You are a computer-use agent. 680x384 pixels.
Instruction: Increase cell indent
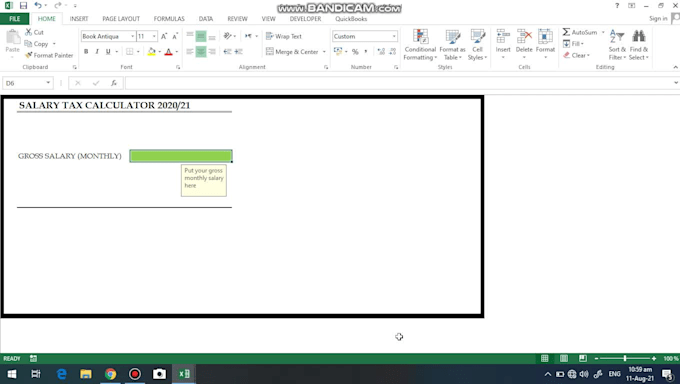coord(239,52)
